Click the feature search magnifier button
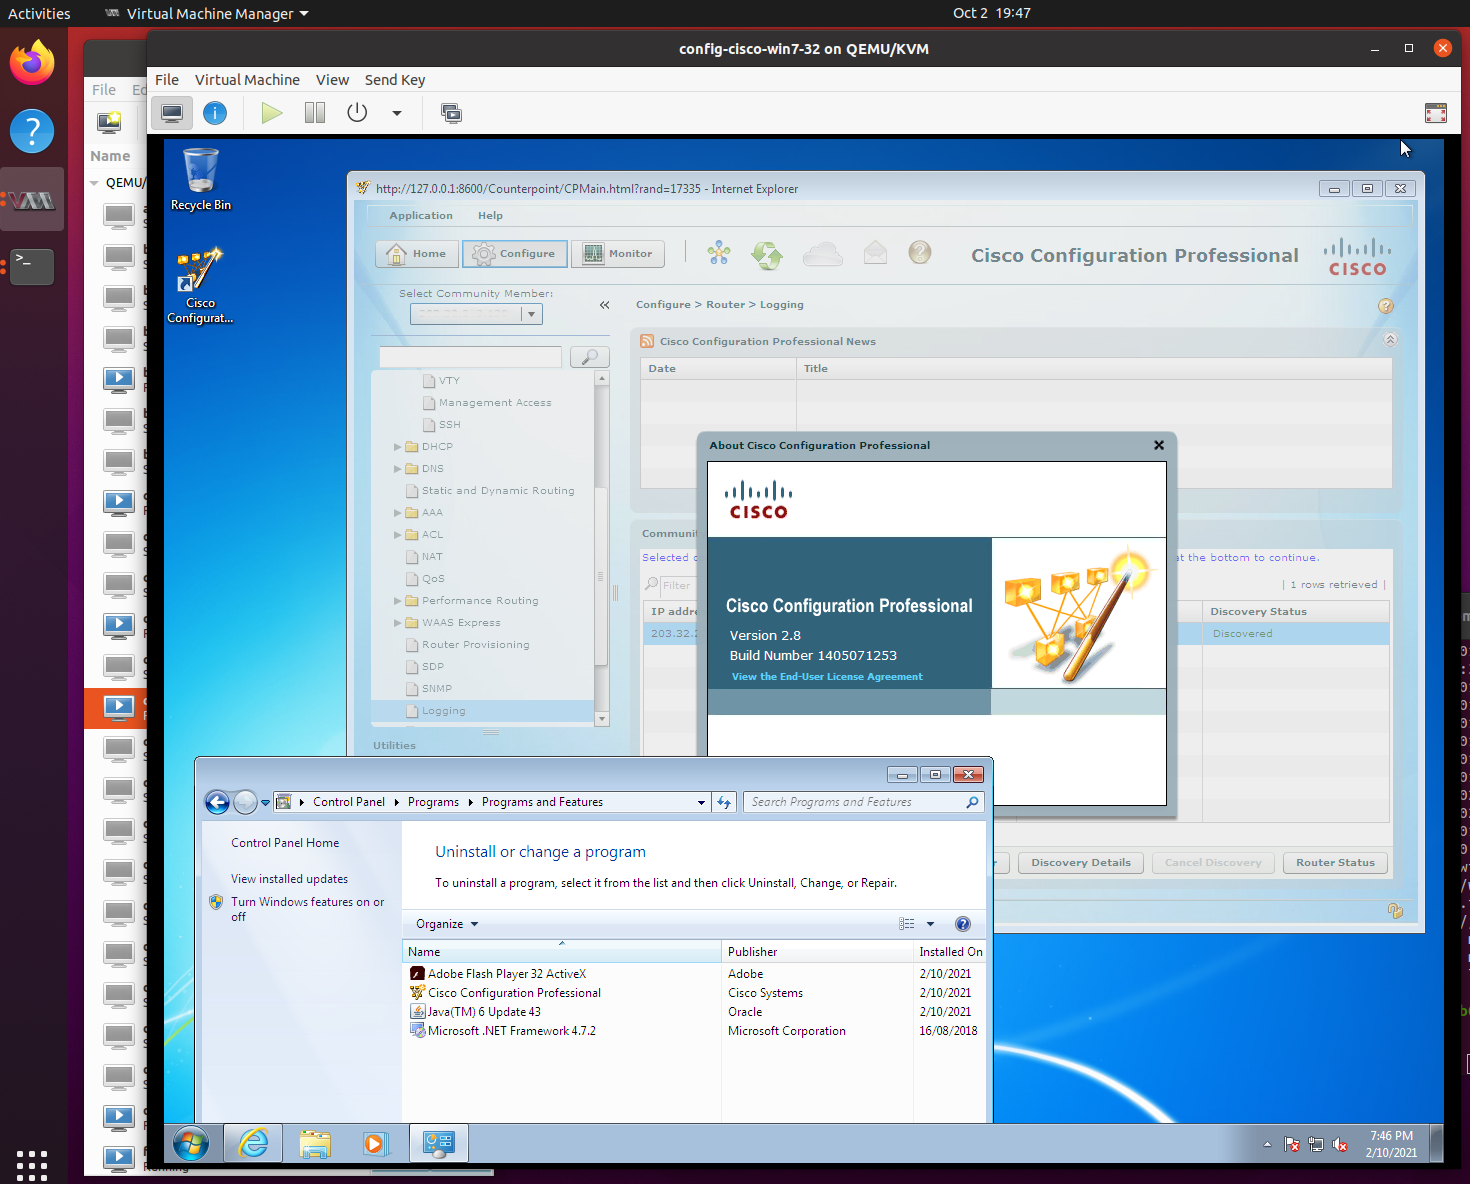Viewport: 1470px width, 1184px height. (590, 357)
